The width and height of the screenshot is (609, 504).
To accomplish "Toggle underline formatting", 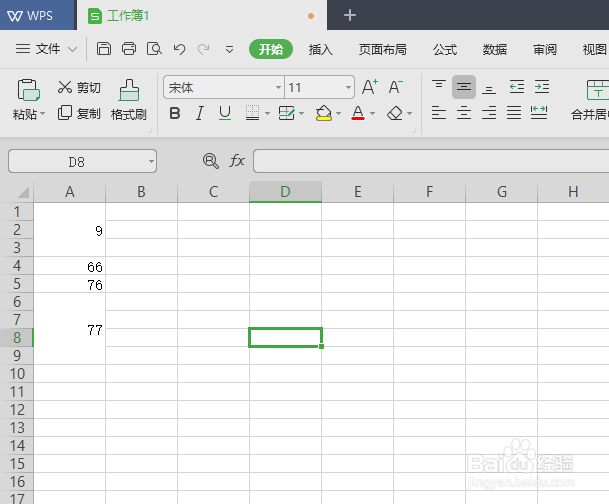I will tap(225, 113).
